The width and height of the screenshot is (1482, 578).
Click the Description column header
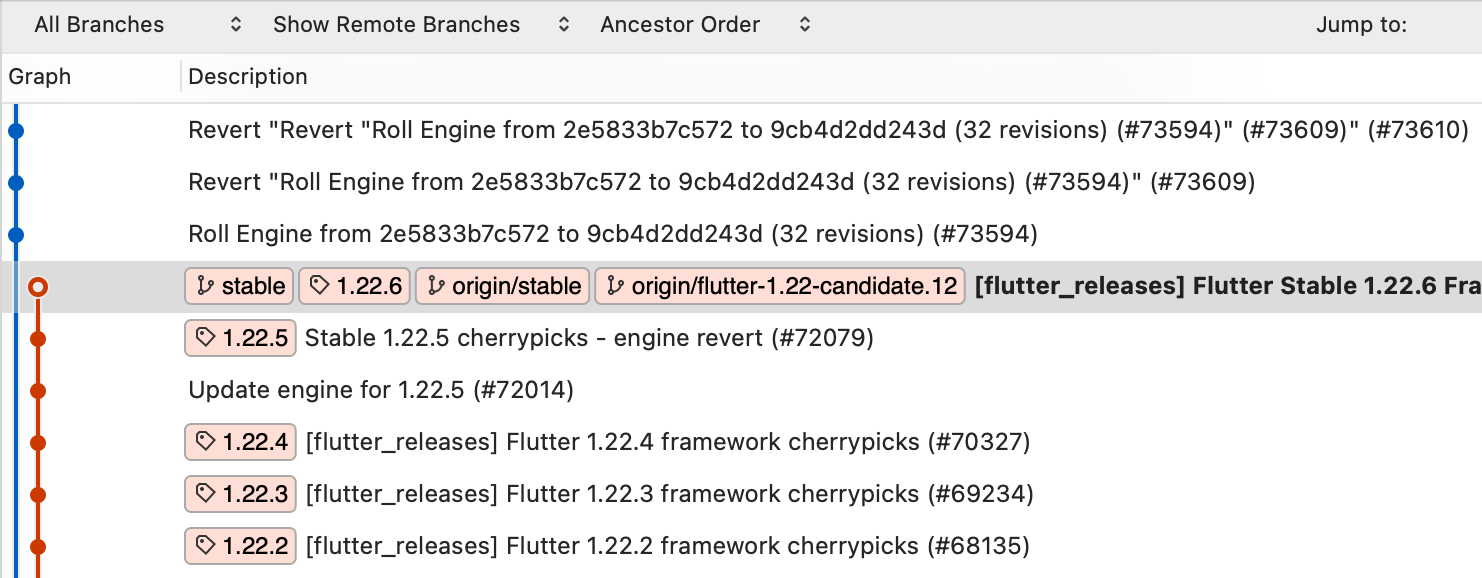pyautogui.click(x=248, y=77)
